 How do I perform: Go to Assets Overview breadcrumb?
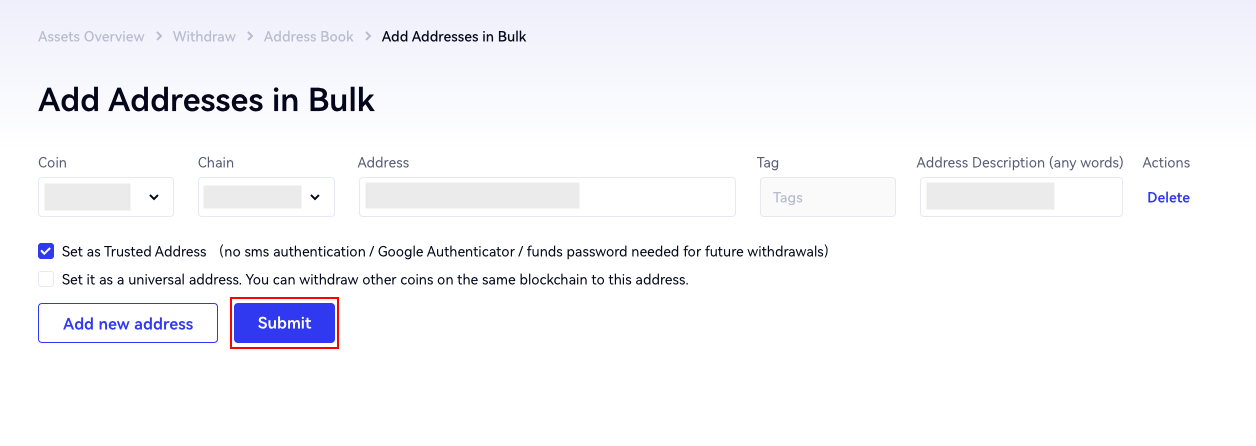tap(91, 37)
